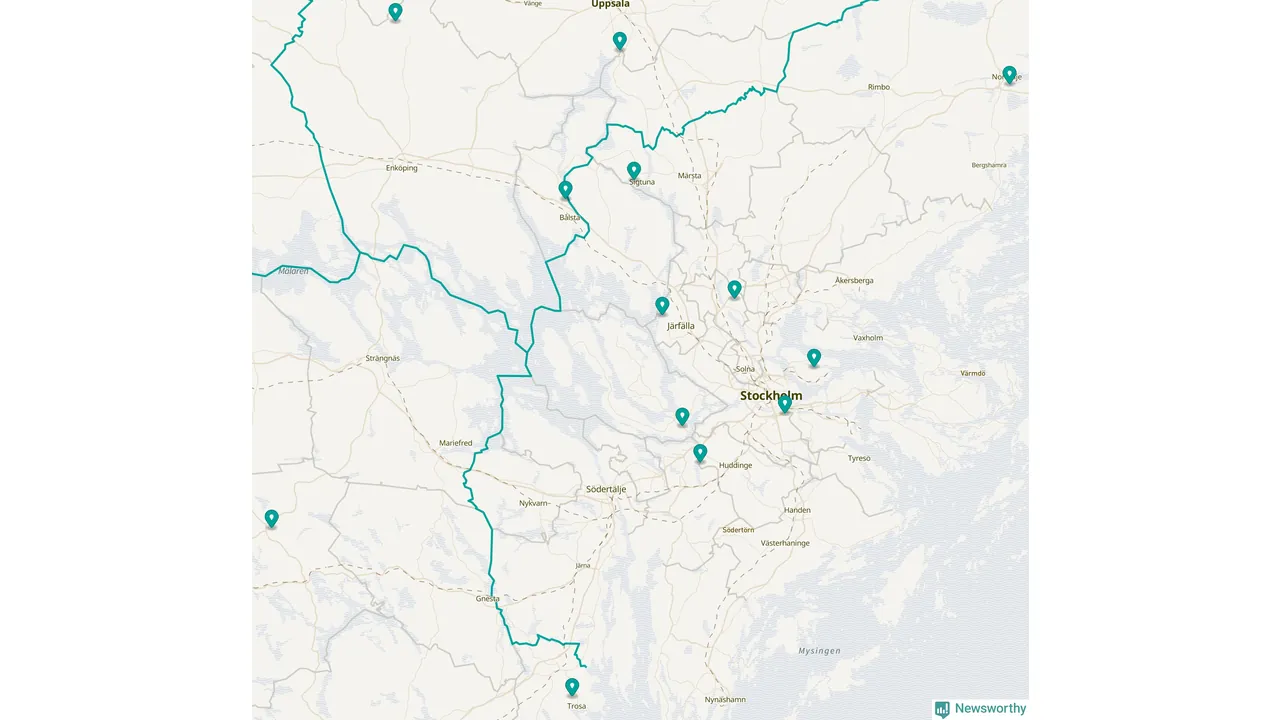This screenshot has height=720, width=1280.
Task: Click the Newsworthy chart logo icon
Action: [x=942, y=709]
